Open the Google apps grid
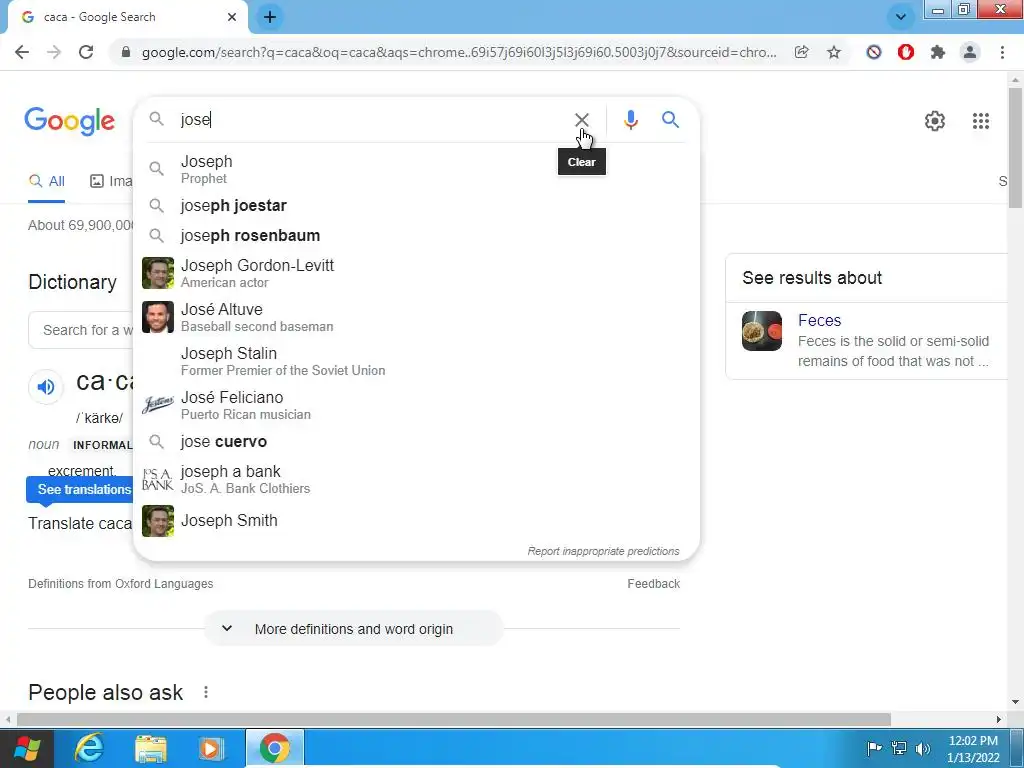 tap(980, 121)
